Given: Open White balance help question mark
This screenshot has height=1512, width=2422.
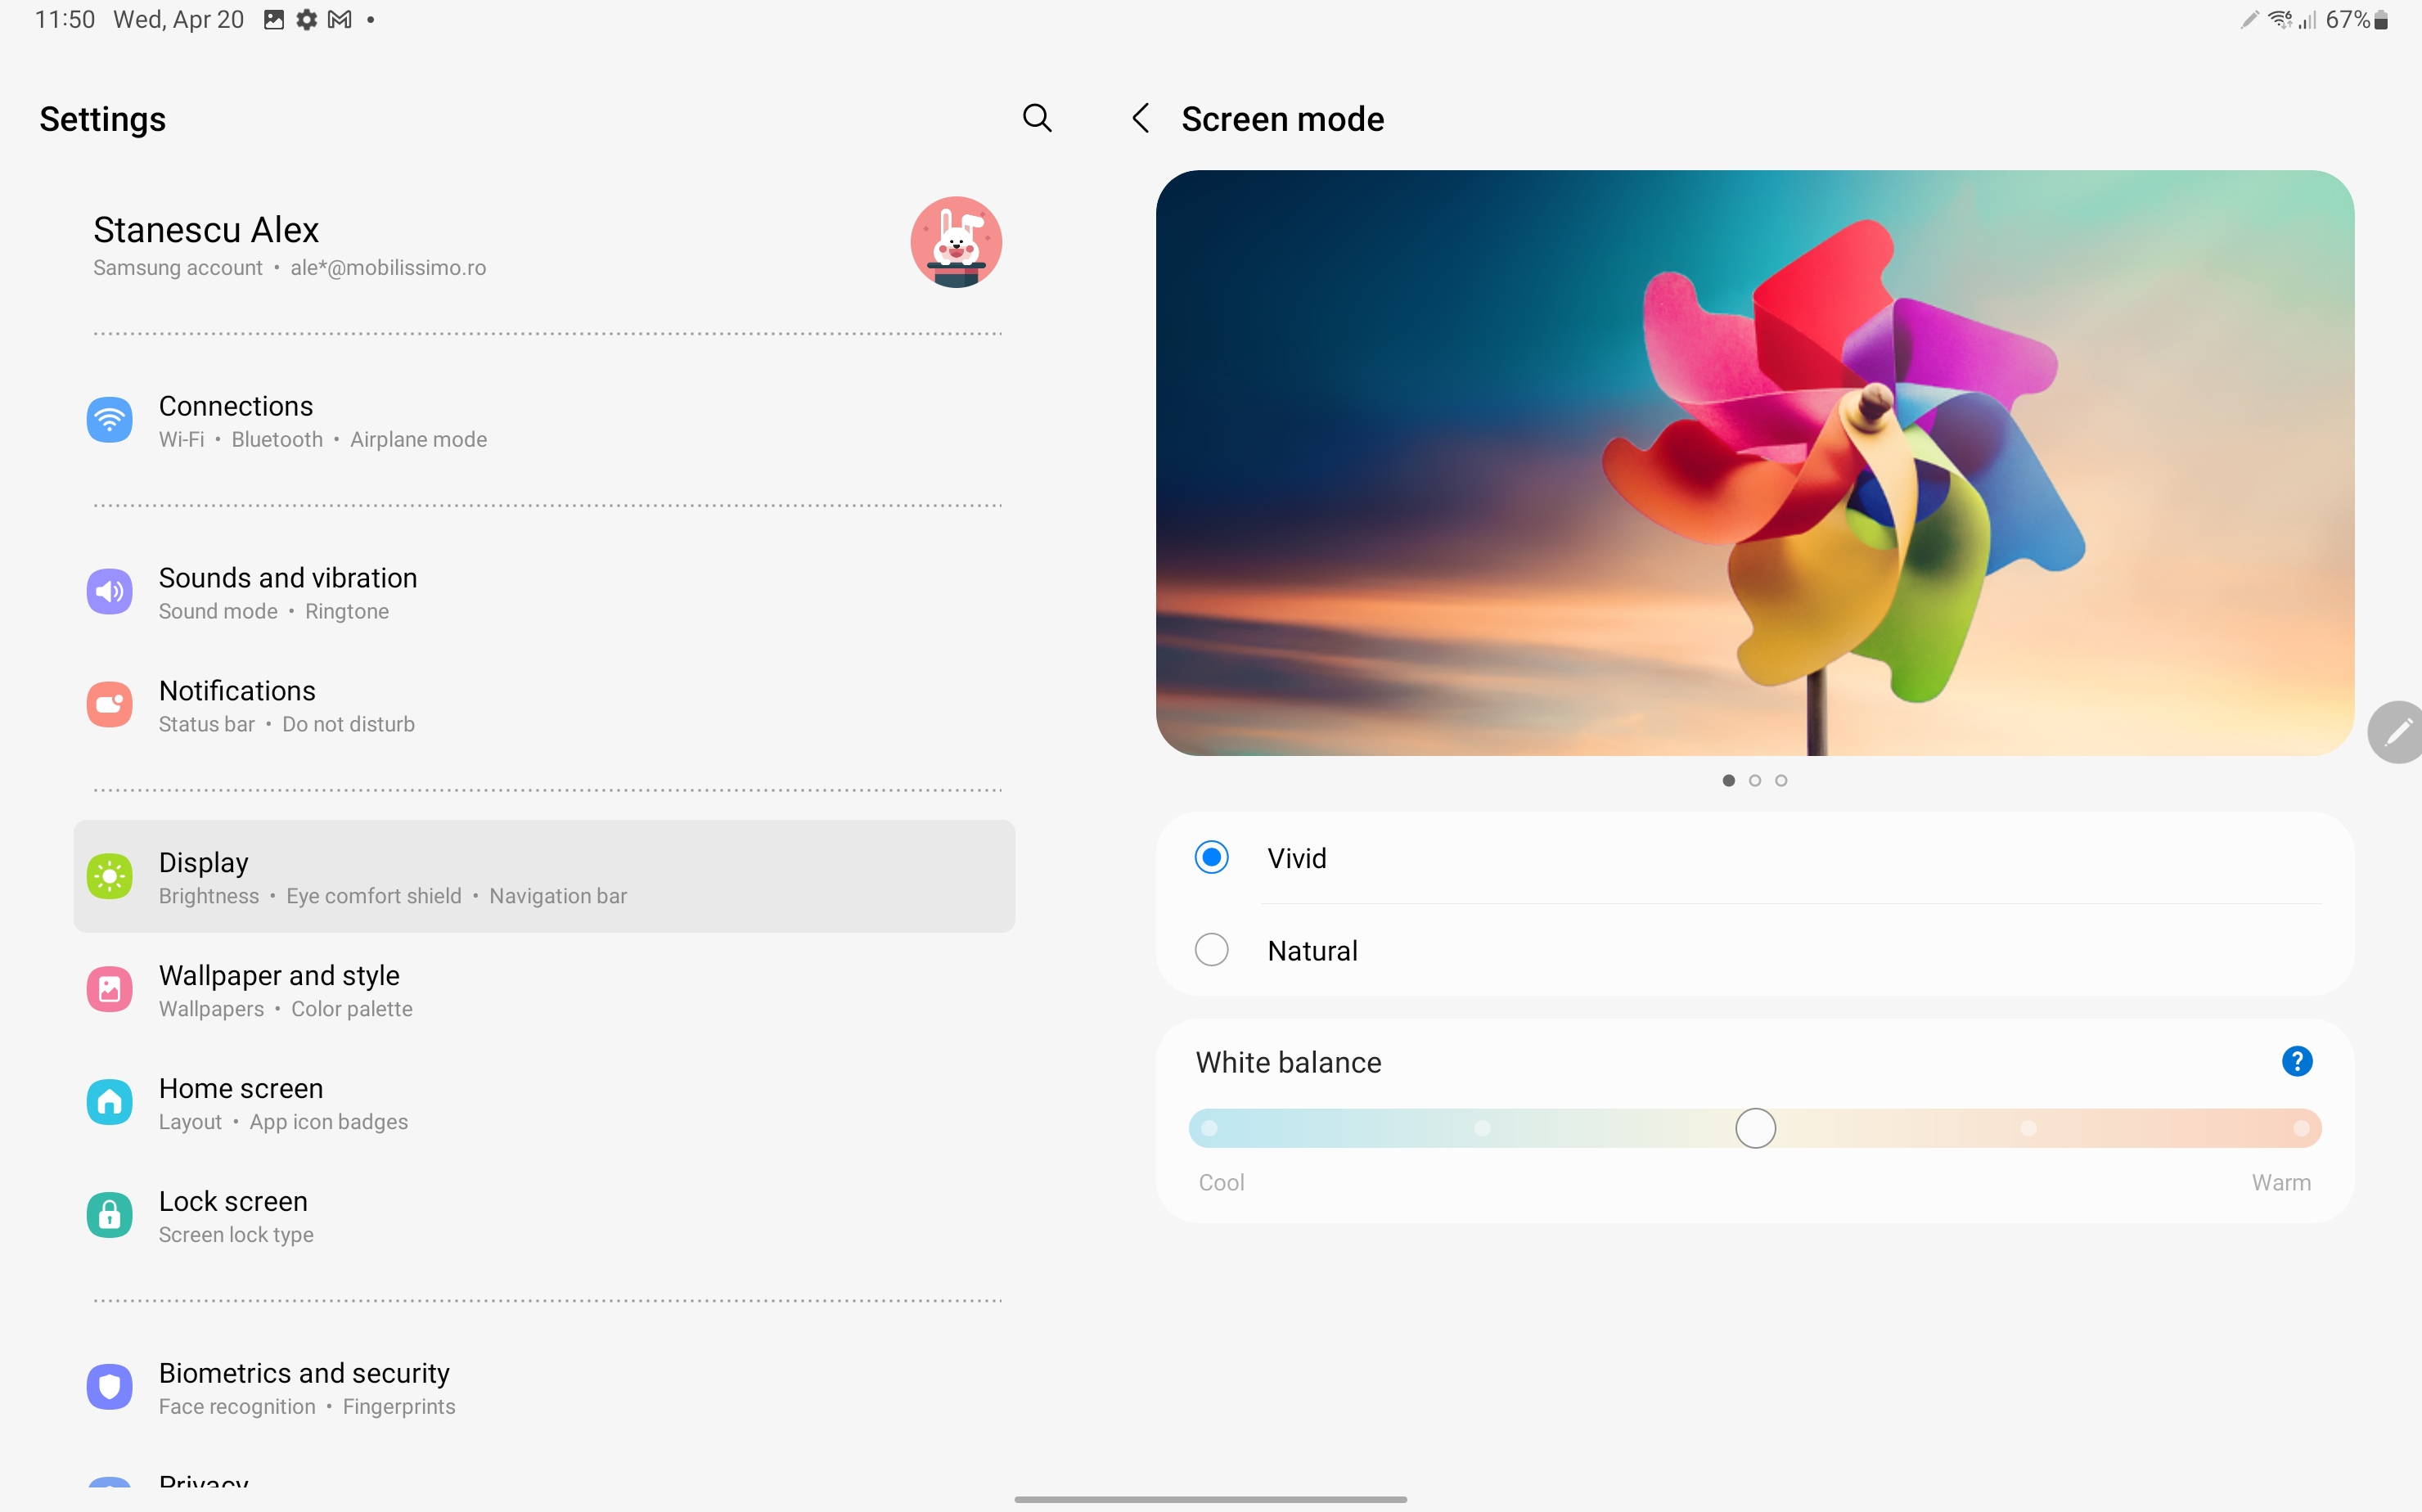Looking at the screenshot, I should pos(2297,1061).
